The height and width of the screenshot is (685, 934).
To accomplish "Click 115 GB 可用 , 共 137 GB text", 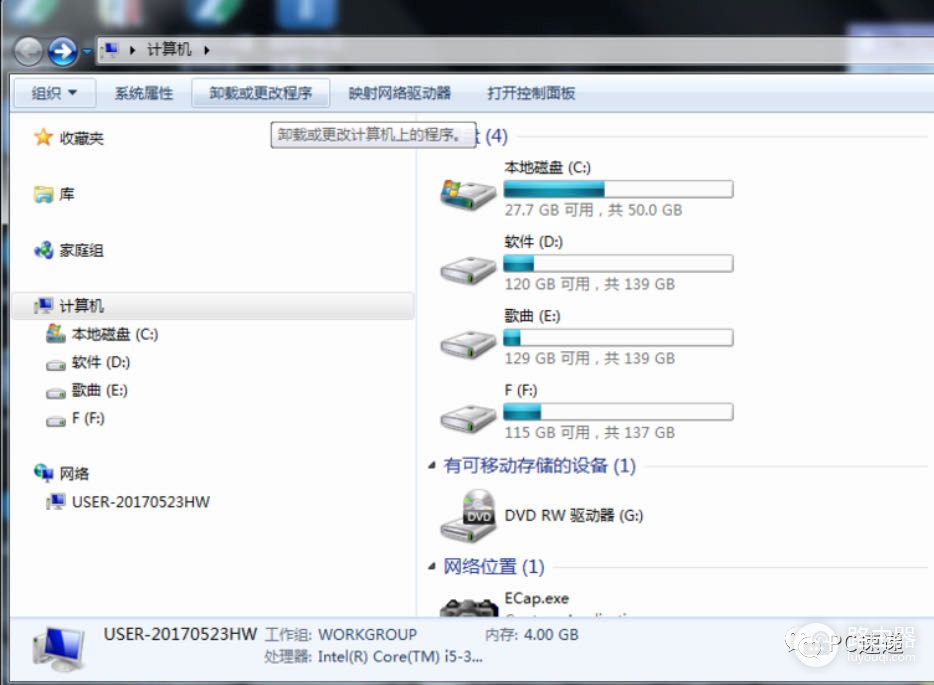I will coord(590,432).
